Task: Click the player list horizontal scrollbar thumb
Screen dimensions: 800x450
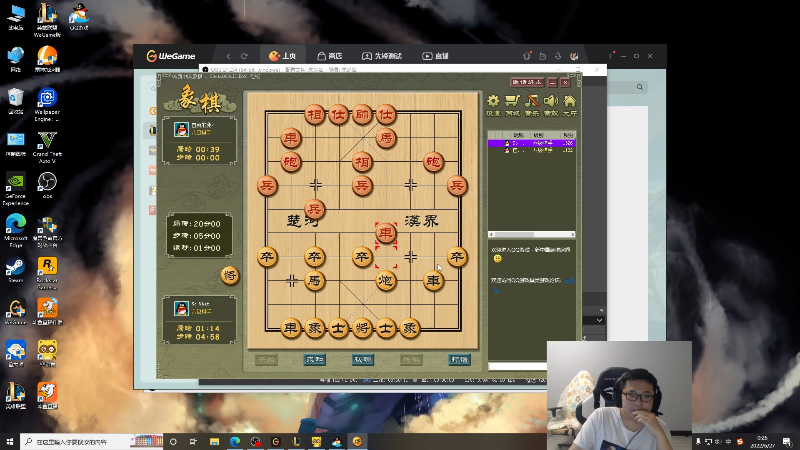Action: pyautogui.click(x=514, y=234)
